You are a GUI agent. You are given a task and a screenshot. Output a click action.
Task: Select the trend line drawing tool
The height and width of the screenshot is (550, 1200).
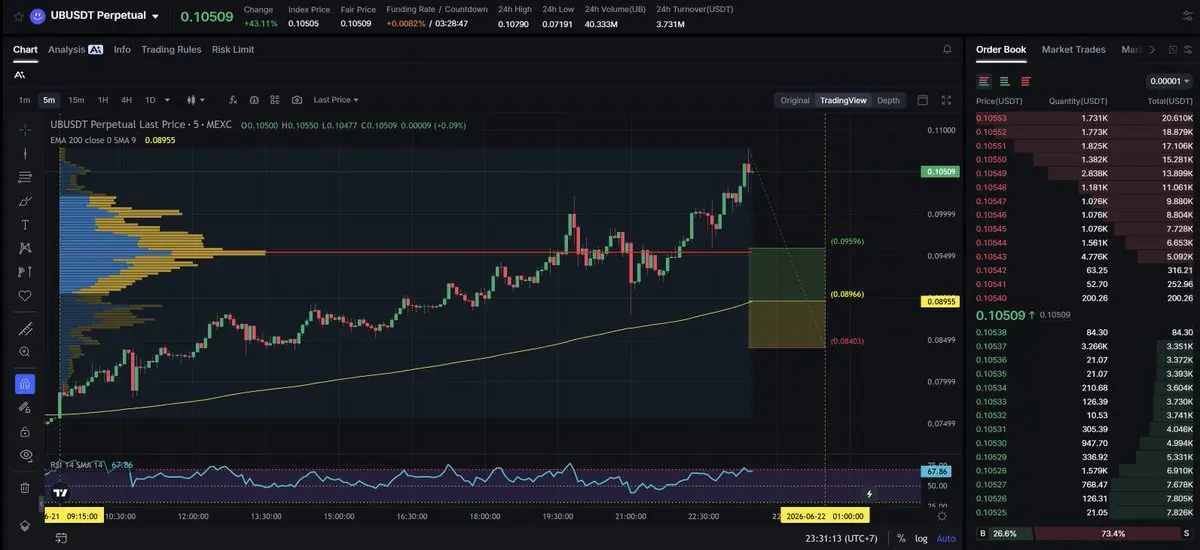pyautogui.click(x=25, y=153)
